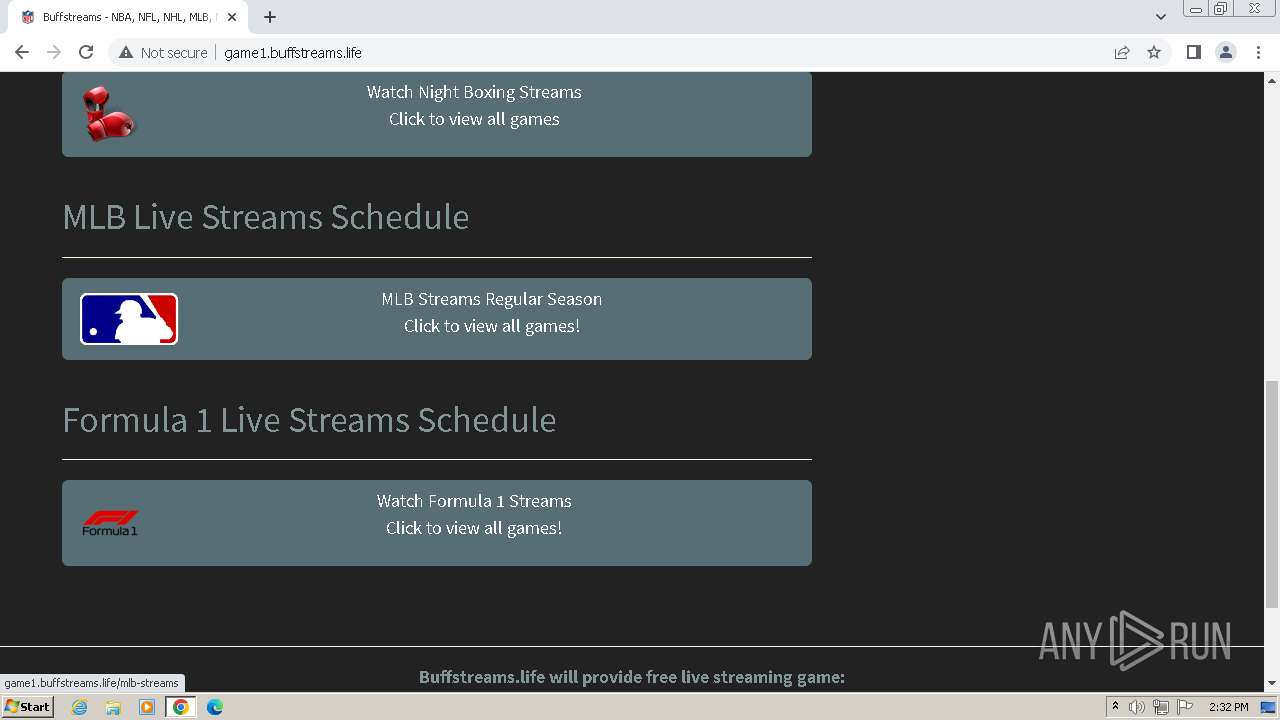This screenshot has width=1280, height=720.
Task: Click the browser forward arrow
Action: tap(54, 52)
